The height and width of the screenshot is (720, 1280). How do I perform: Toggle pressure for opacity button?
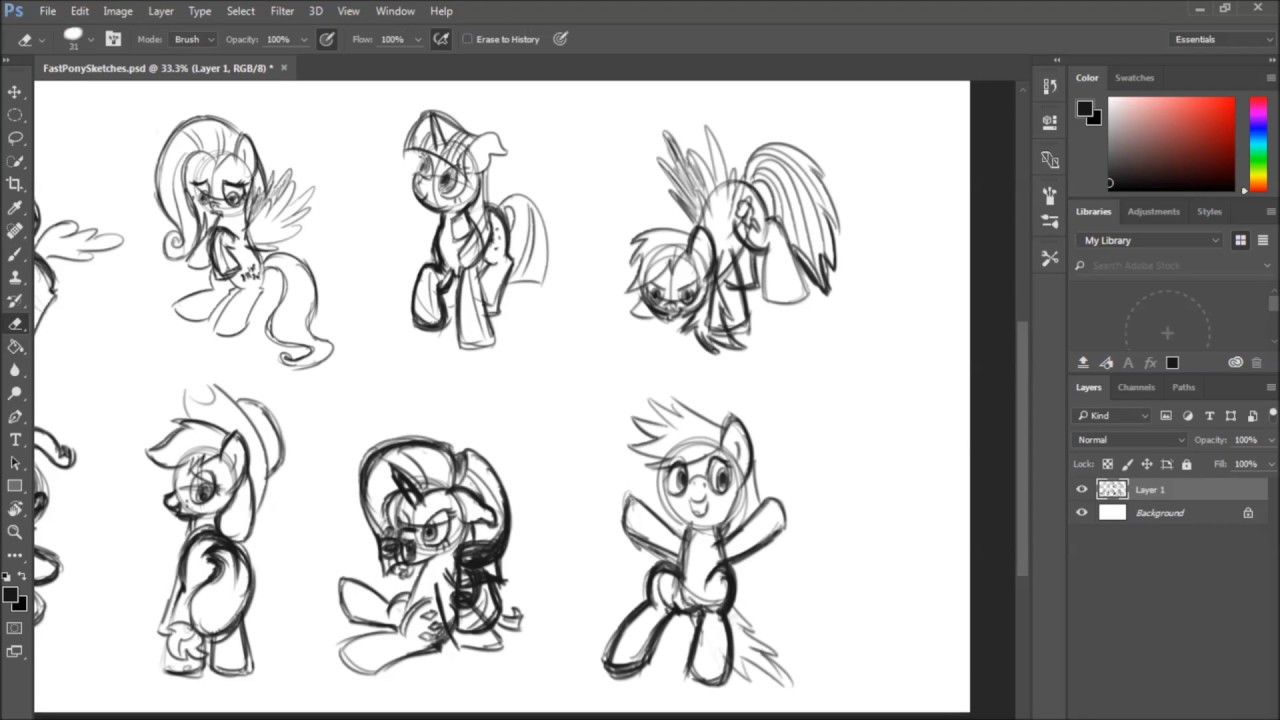326,39
